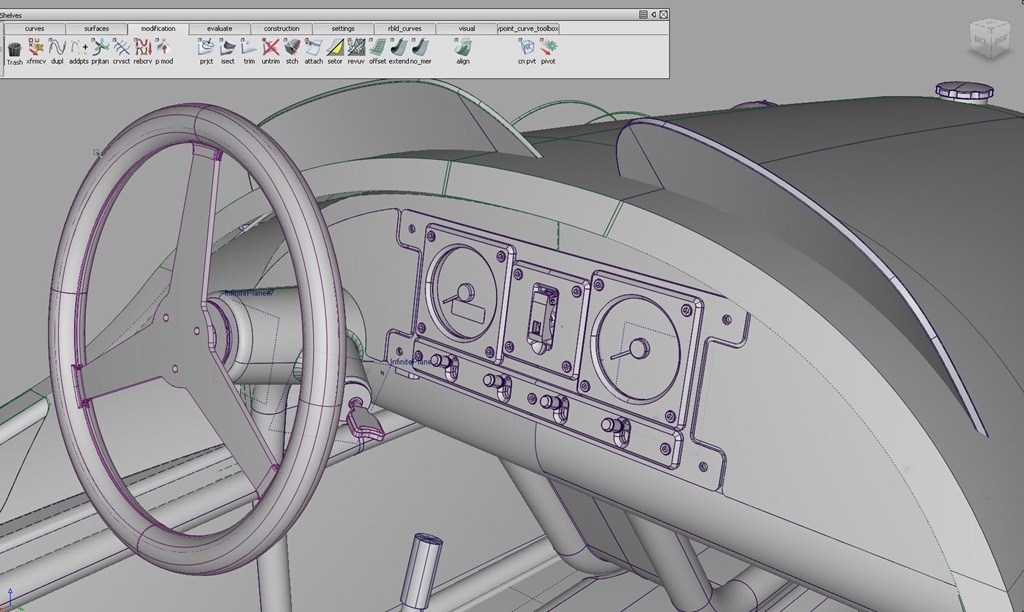Switch to the evaluate shelf tab

point(219,28)
